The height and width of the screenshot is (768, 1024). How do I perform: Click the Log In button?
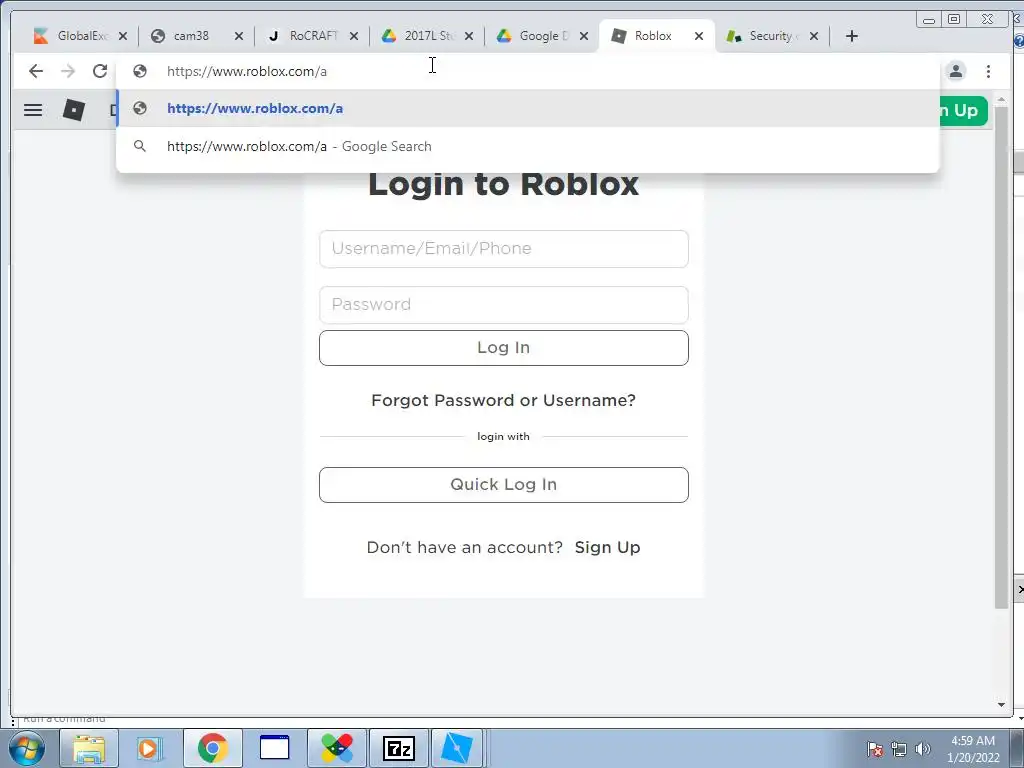(504, 347)
